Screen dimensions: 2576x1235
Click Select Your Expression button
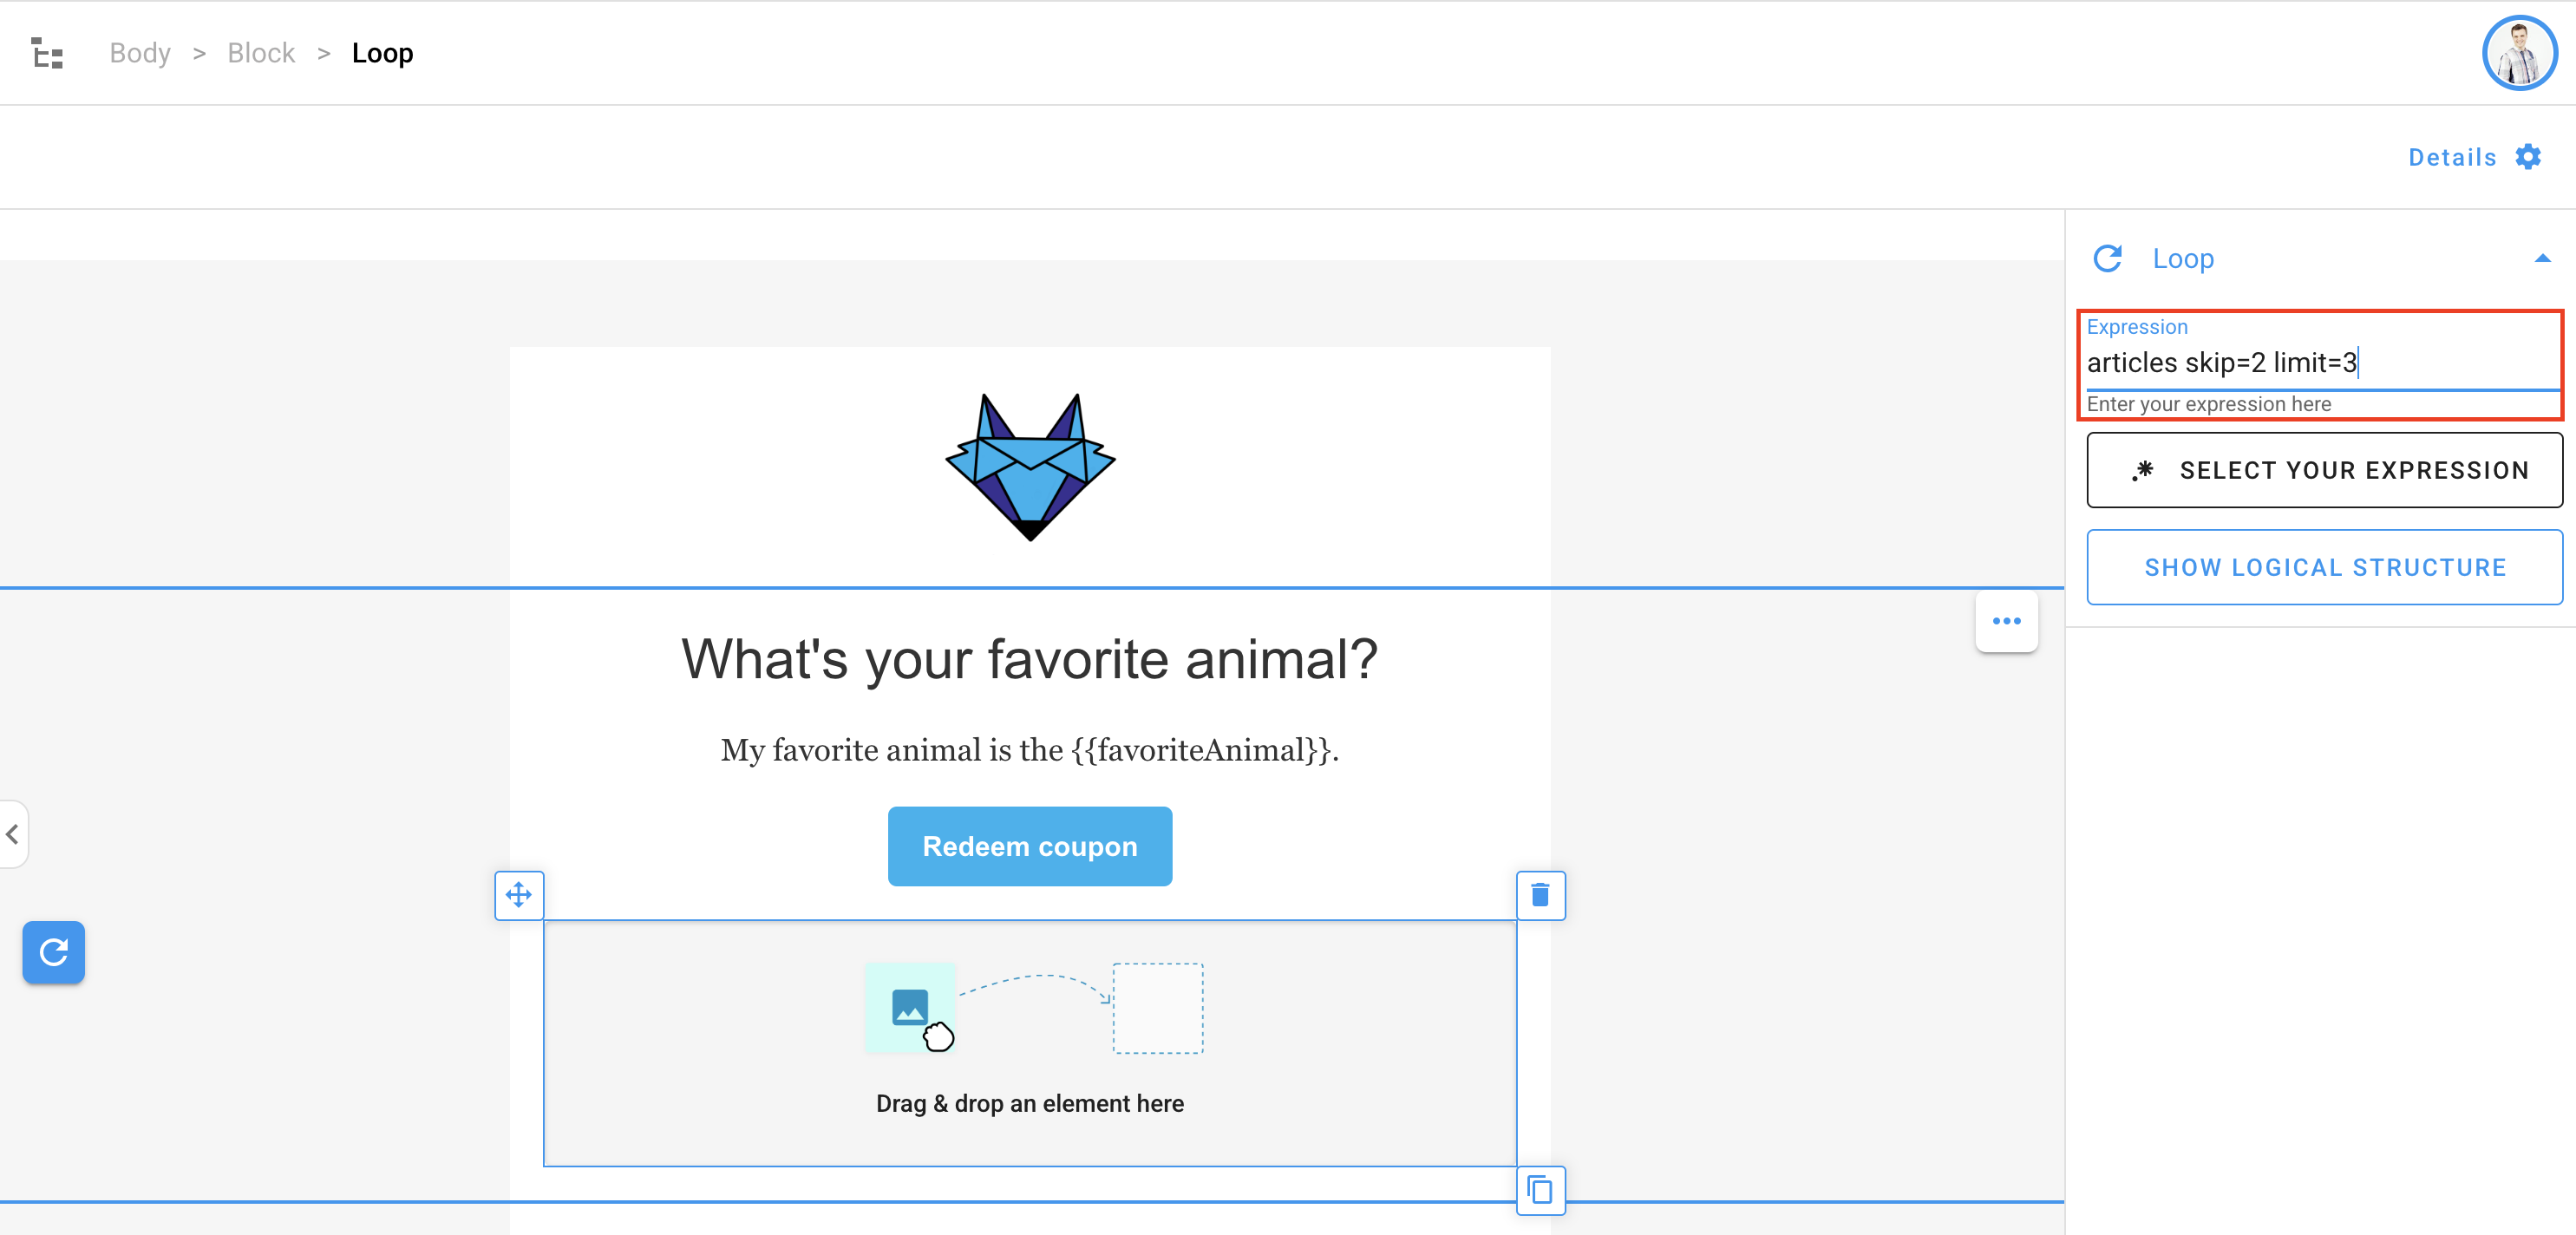(x=2324, y=470)
